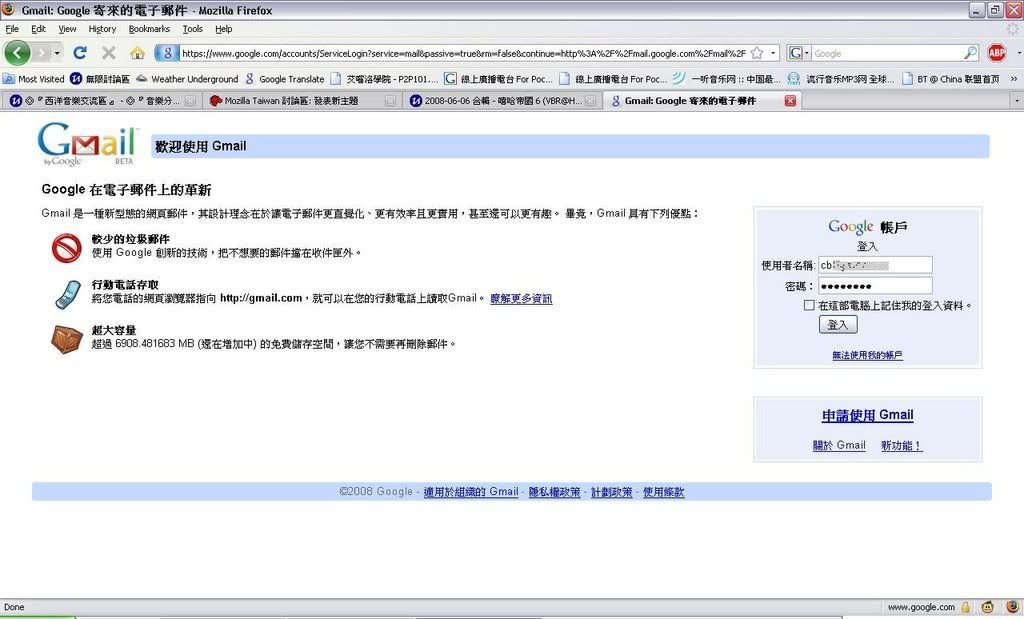Click the Stop loading X icon

108,53
